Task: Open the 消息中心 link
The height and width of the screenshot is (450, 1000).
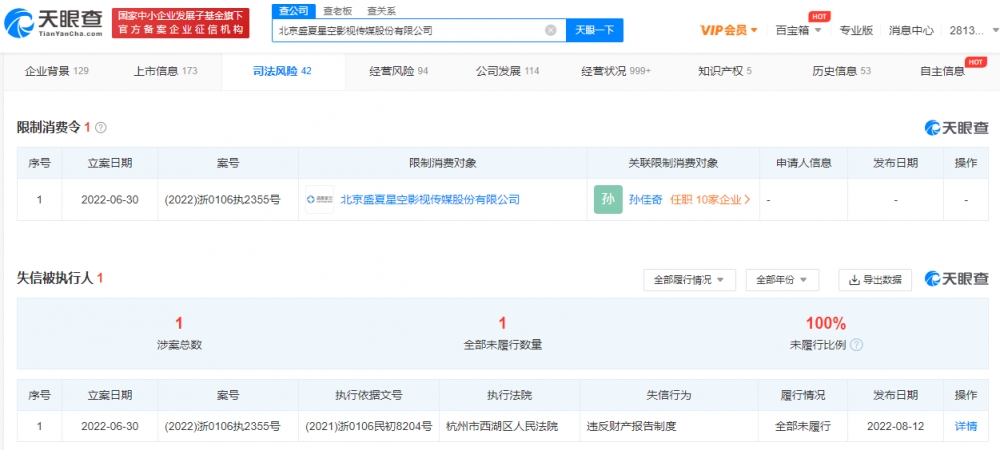Action: (911, 30)
